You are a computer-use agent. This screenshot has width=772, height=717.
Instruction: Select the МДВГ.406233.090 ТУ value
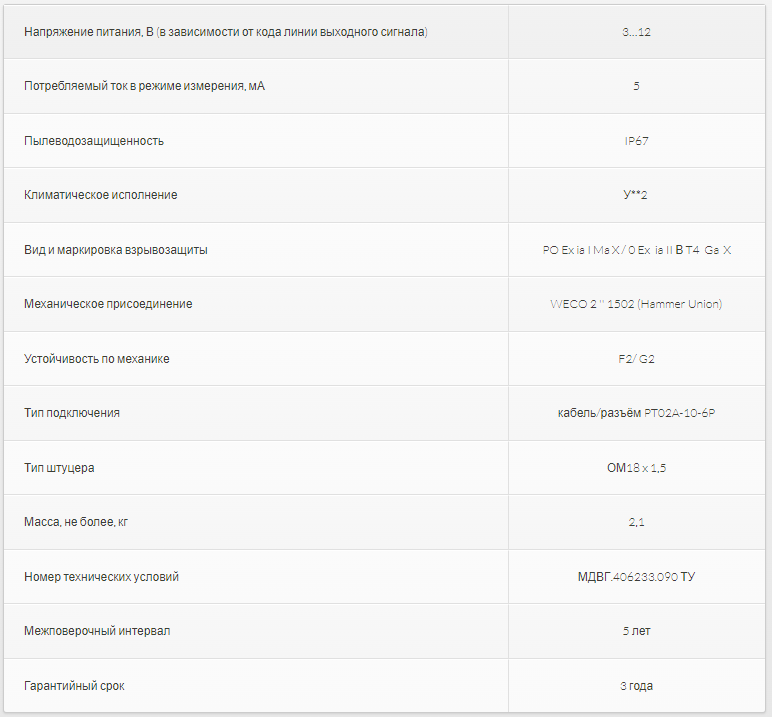pos(636,576)
